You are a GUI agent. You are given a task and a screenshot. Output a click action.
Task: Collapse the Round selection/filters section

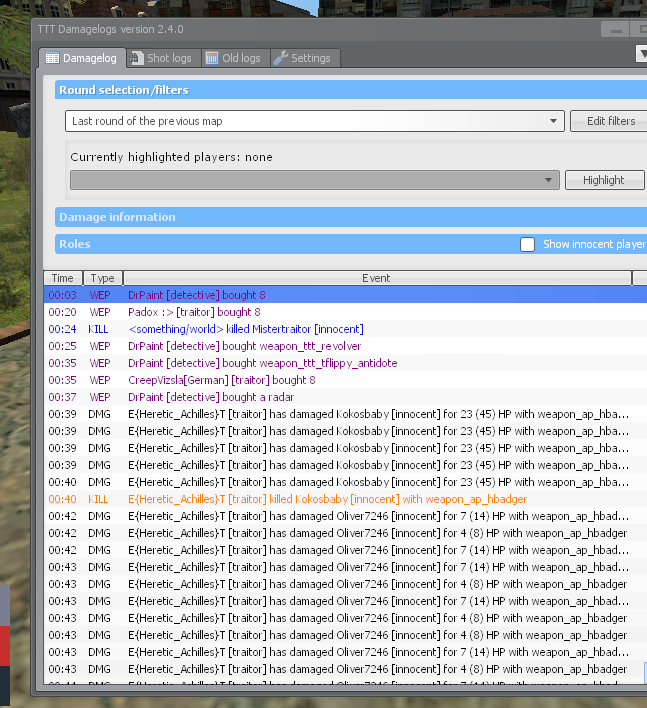tap(124, 90)
